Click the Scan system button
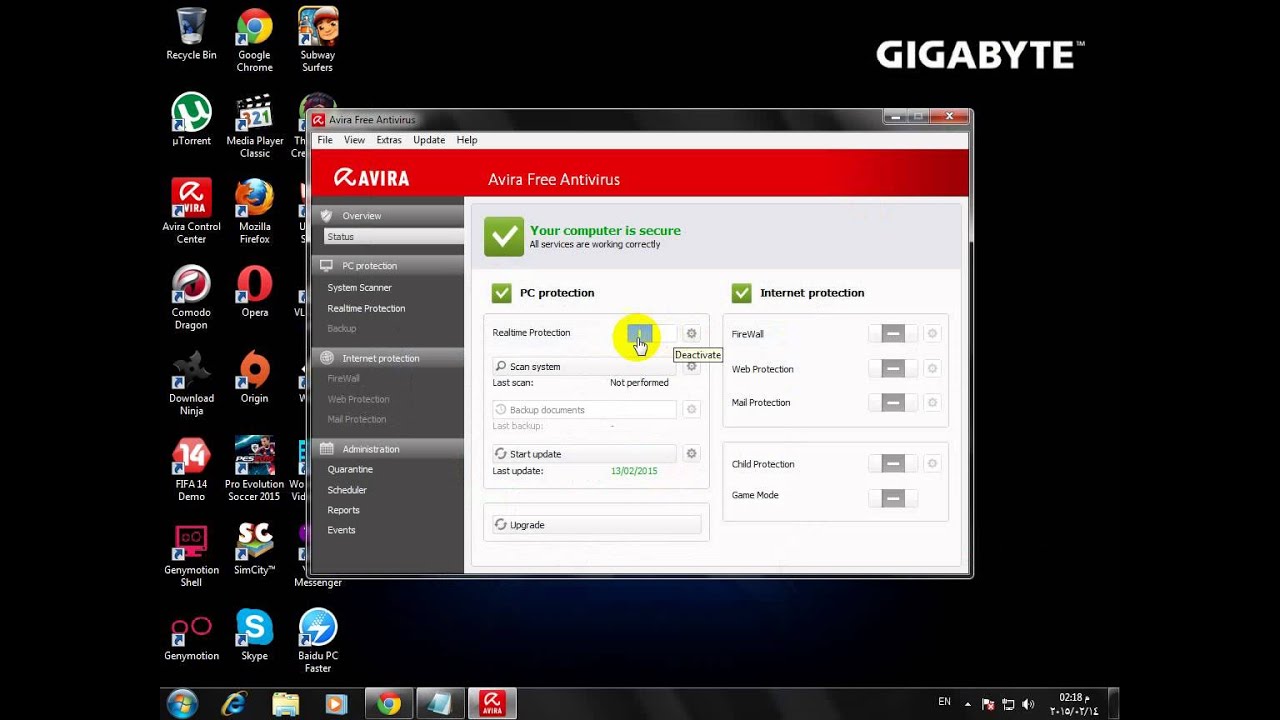Viewport: 1280px width, 720px height. pos(584,367)
